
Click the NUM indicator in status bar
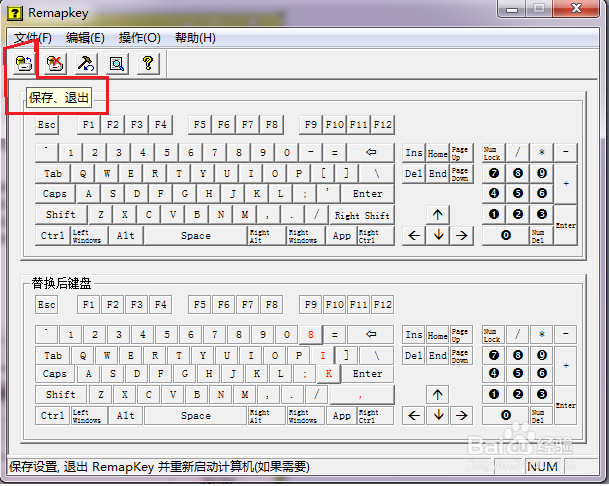[543, 466]
